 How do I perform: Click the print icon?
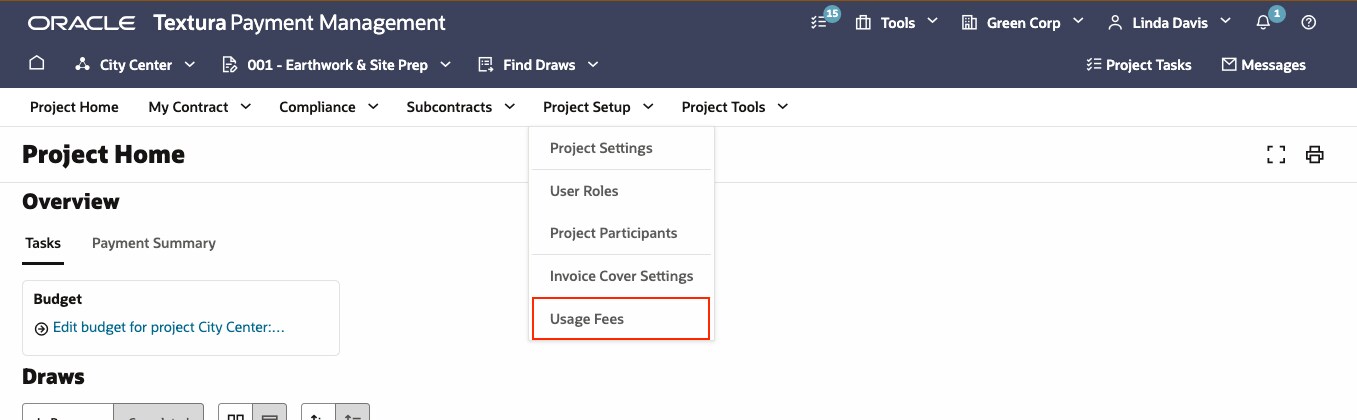[1314, 154]
